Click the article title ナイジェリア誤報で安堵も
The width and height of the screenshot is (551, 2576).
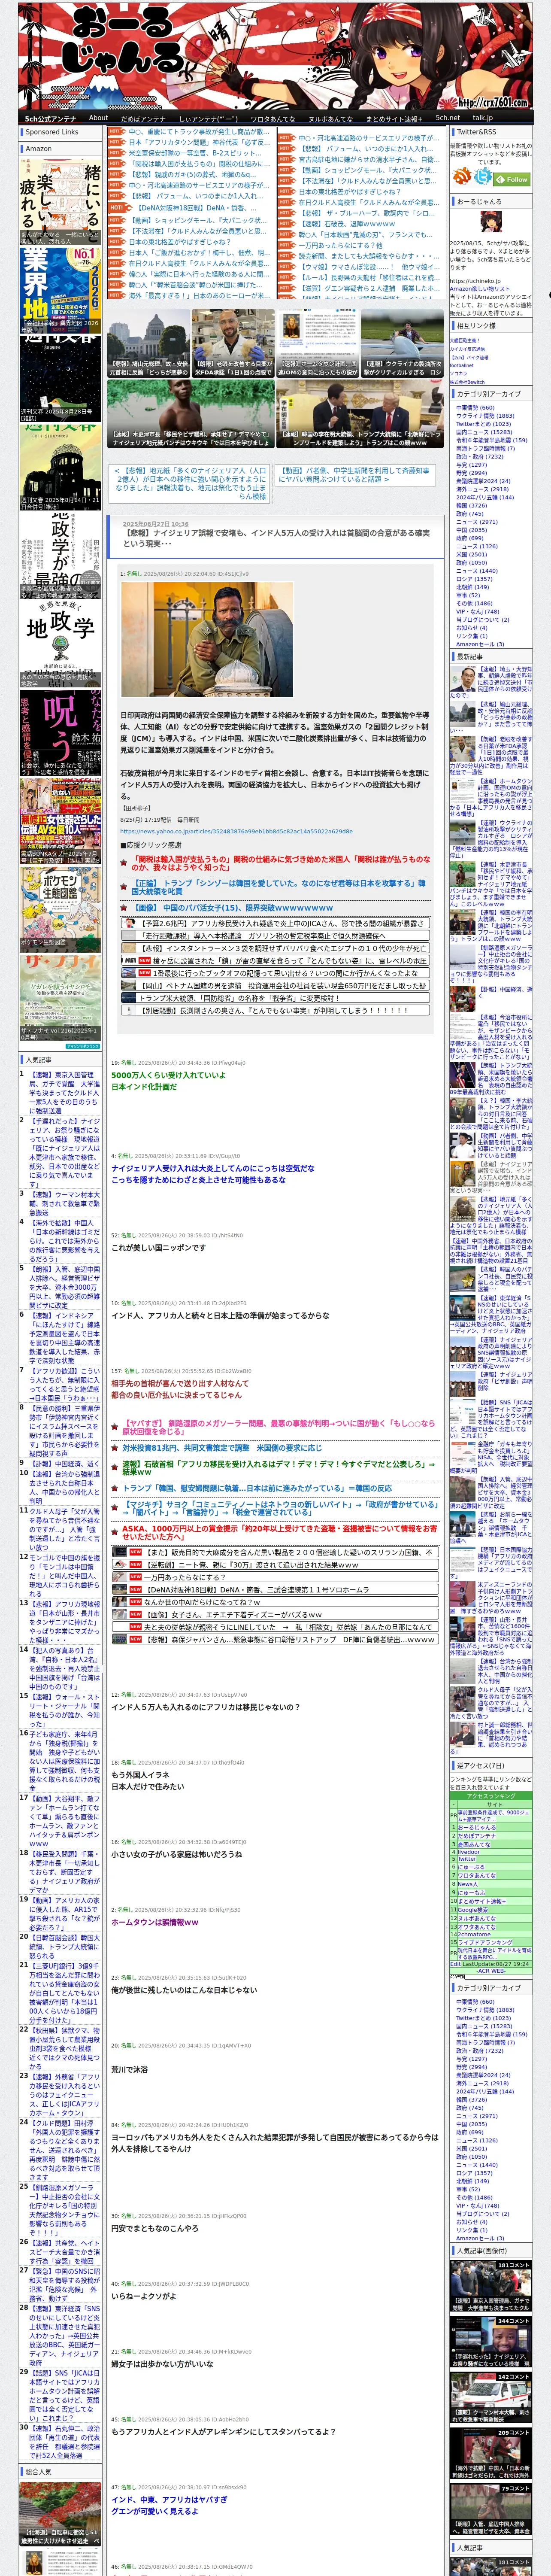pyautogui.click(x=277, y=539)
